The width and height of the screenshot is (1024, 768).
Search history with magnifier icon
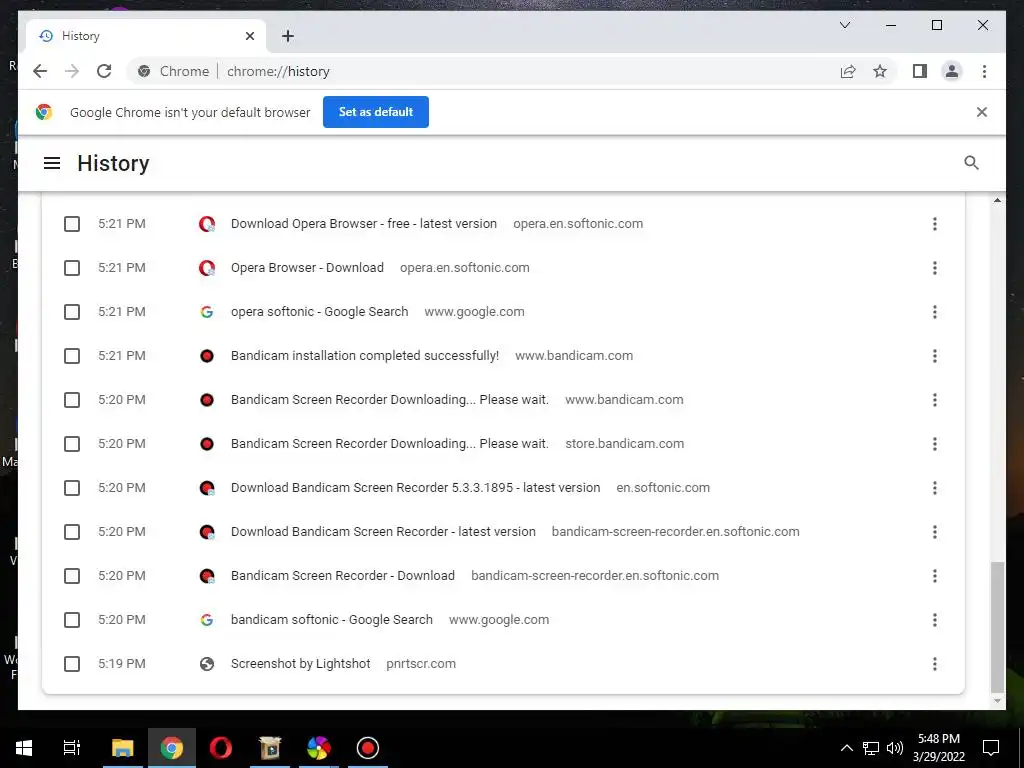point(971,163)
